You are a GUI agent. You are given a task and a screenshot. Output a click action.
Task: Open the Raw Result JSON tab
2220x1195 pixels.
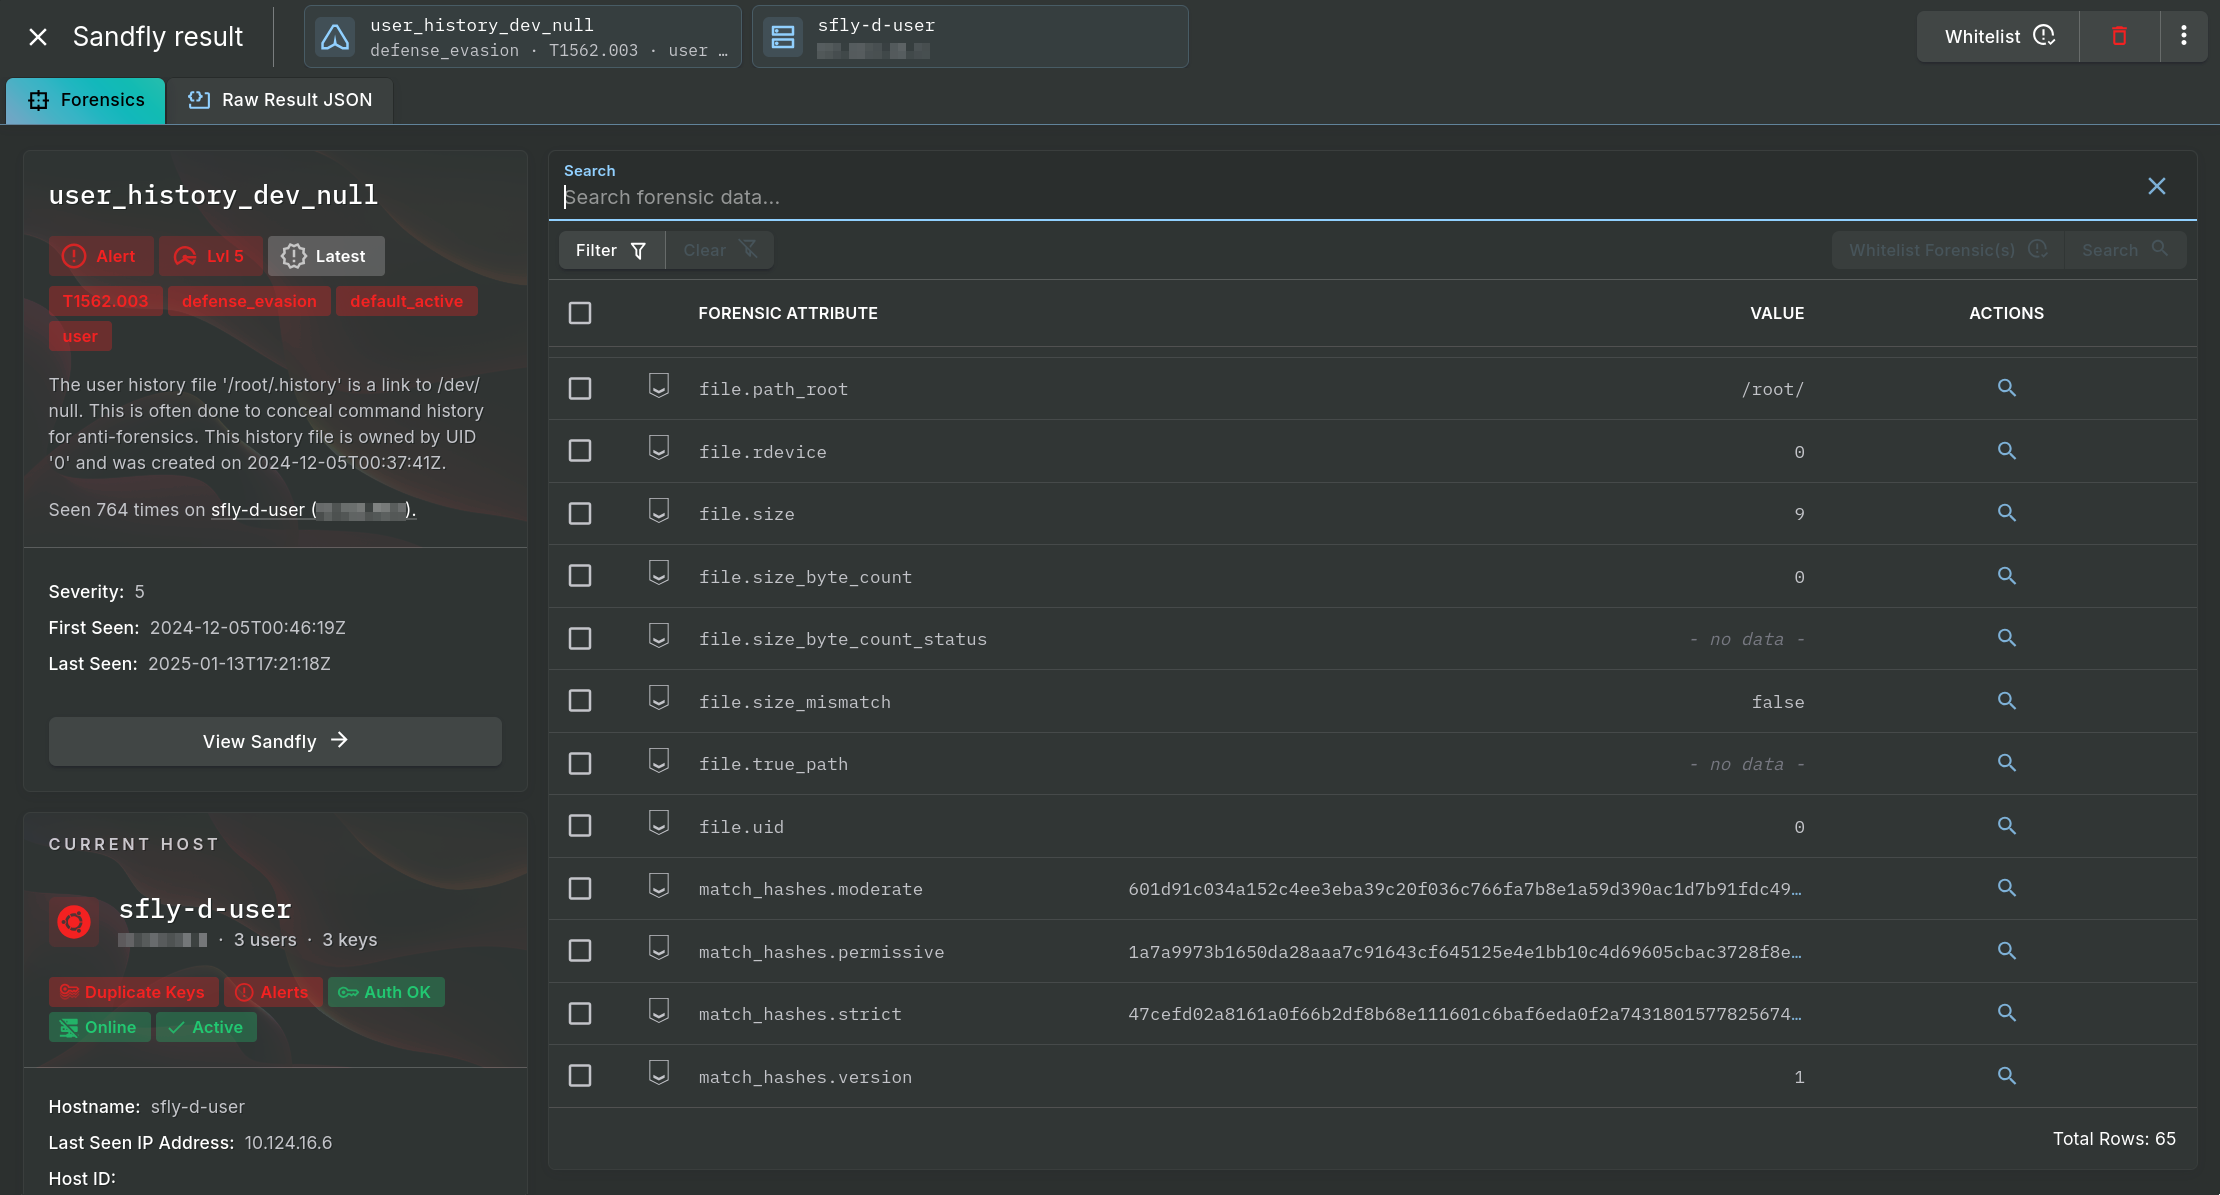pyautogui.click(x=280, y=100)
